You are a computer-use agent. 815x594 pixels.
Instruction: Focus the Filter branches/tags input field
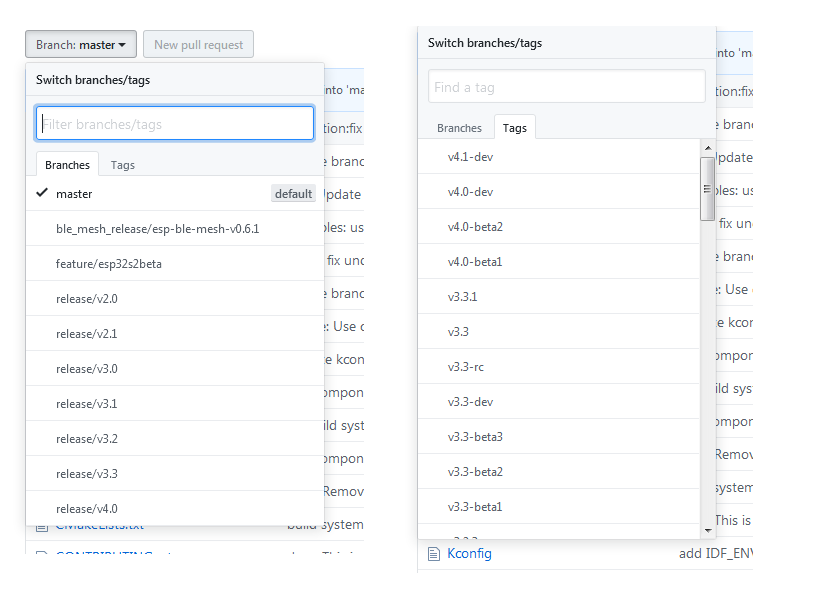pos(175,124)
